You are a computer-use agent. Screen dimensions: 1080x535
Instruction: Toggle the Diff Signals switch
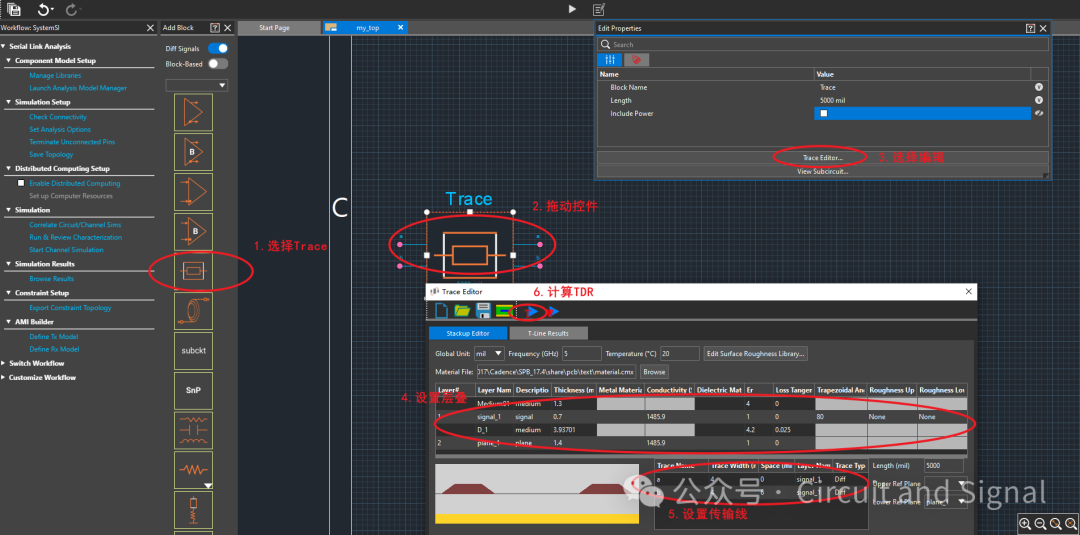coord(218,48)
